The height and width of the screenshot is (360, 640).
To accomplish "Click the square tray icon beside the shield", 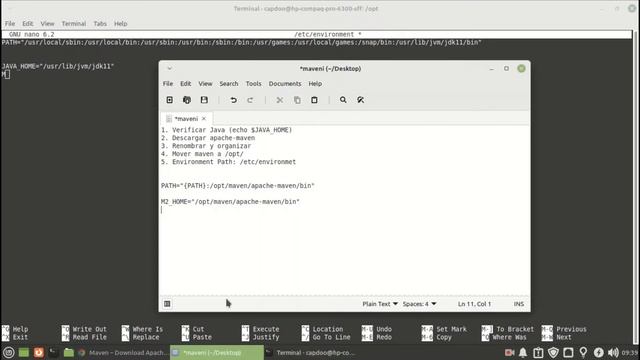I will pos(568,352).
